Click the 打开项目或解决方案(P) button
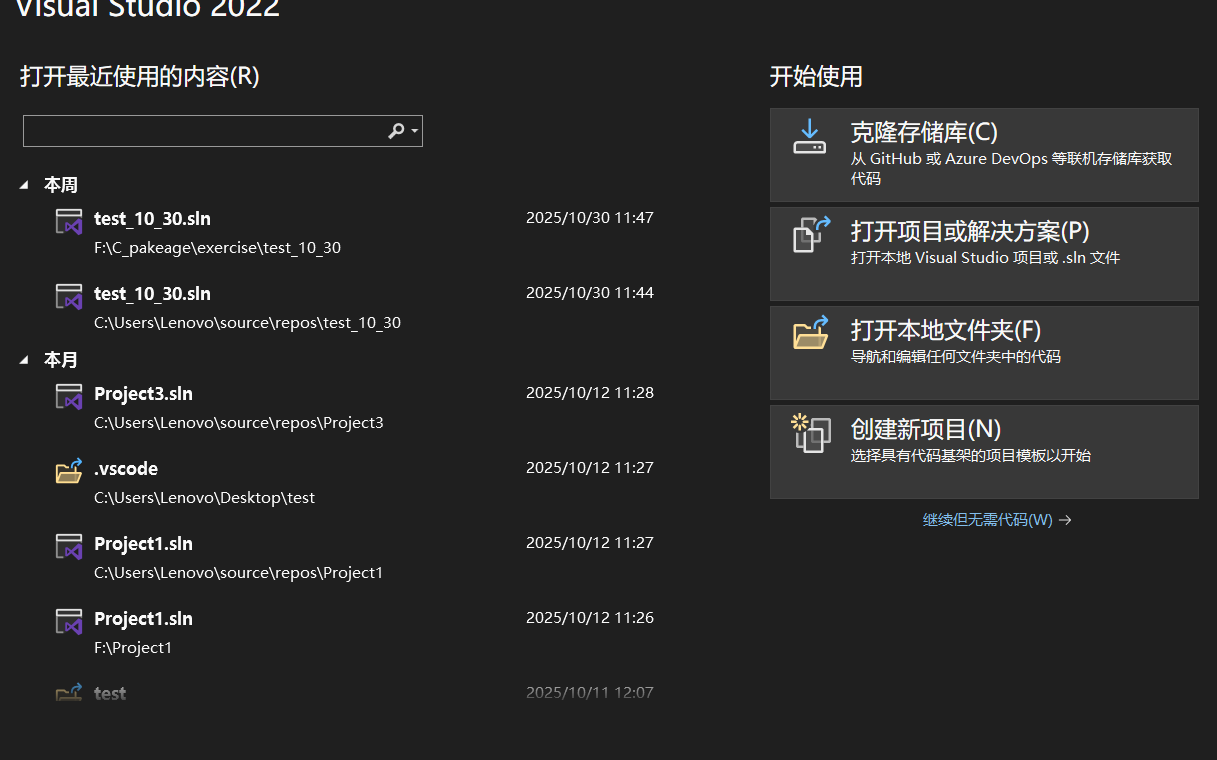 point(984,254)
